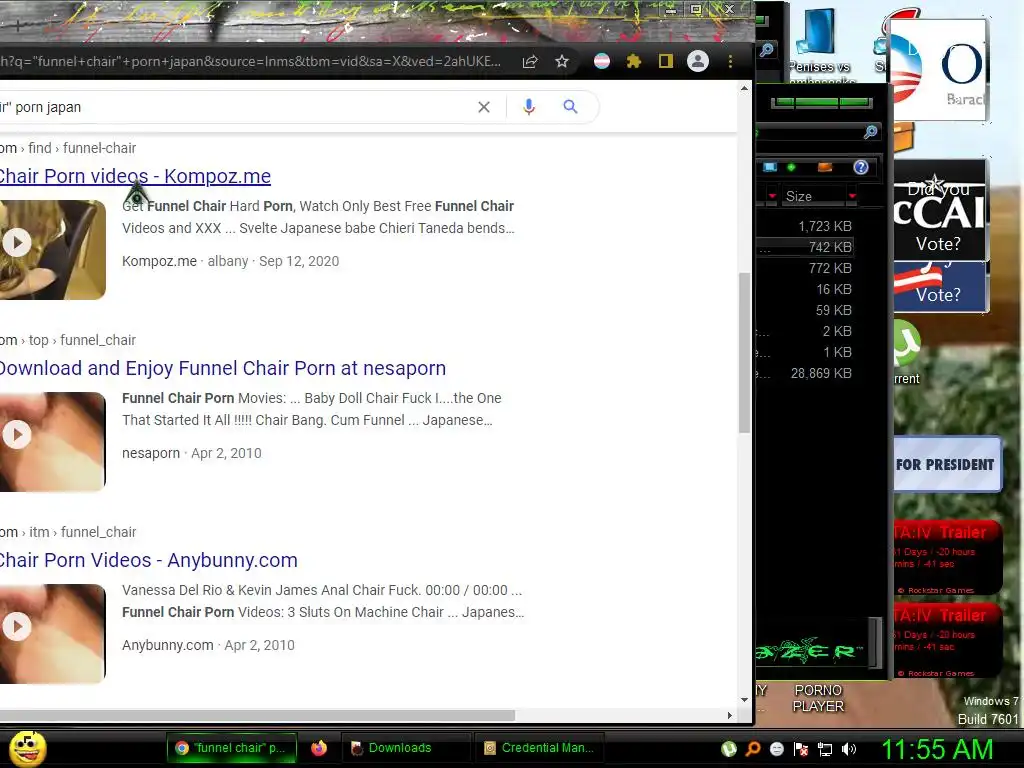Click the horizontal scrollbar right arrow

730,715
